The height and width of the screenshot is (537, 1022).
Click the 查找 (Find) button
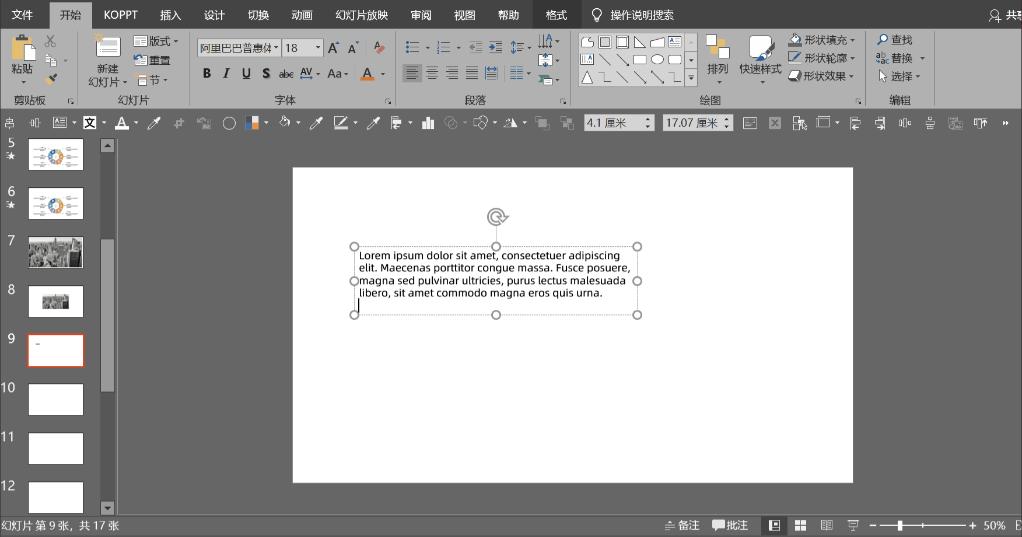click(895, 40)
